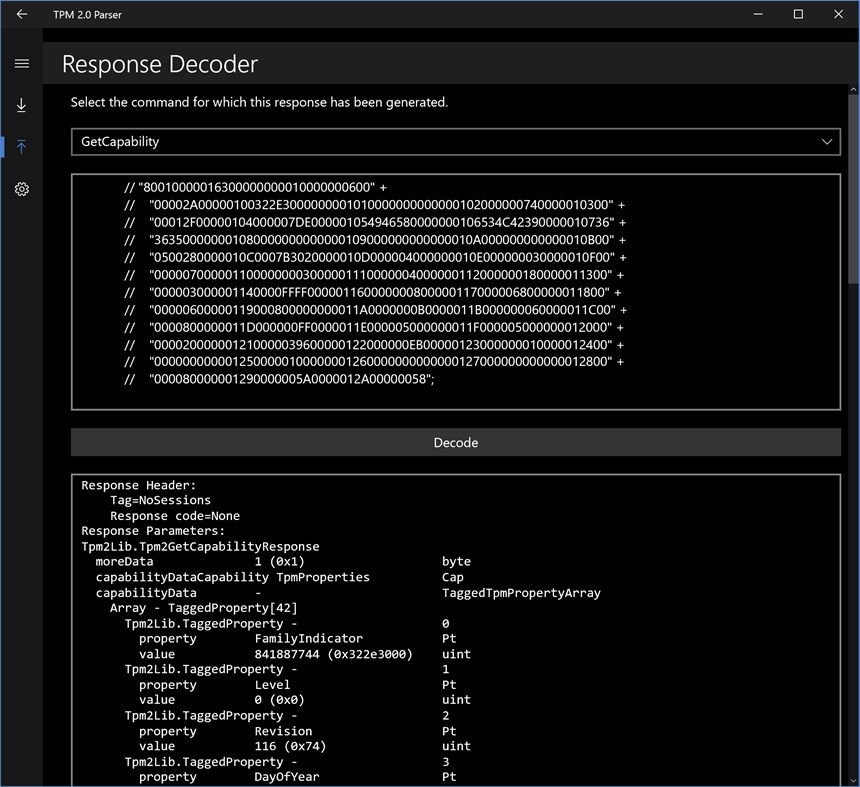Click the 'Response code=None' line
860x787 pixels.
point(174,516)
